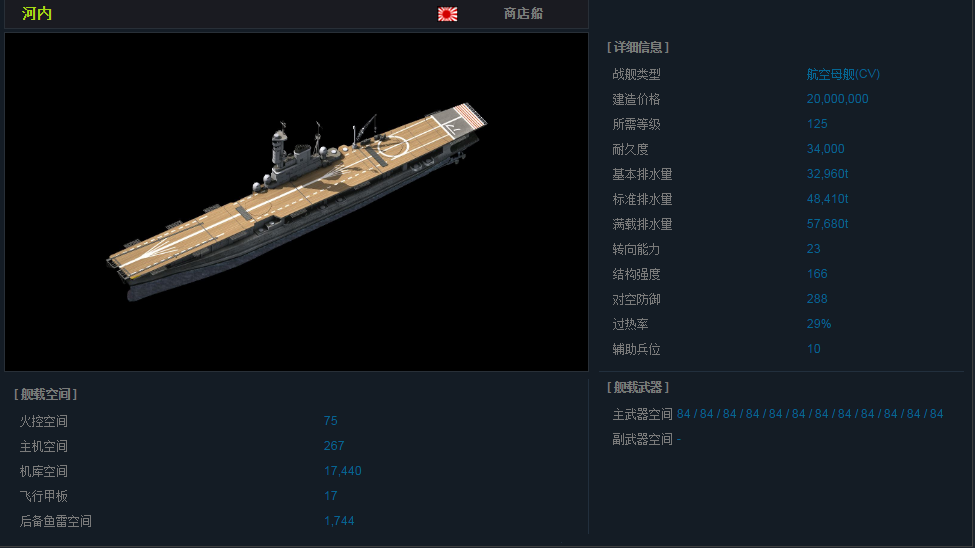Click the Japanese rising sun flag icon
Image resolution: width=975 pixels, height=548 pixels.
[447, 14]
